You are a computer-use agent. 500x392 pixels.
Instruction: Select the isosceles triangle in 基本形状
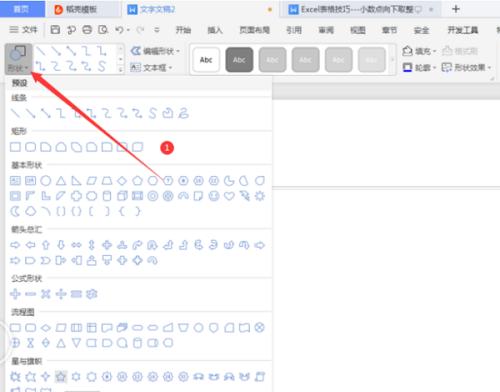pos(61,181)
